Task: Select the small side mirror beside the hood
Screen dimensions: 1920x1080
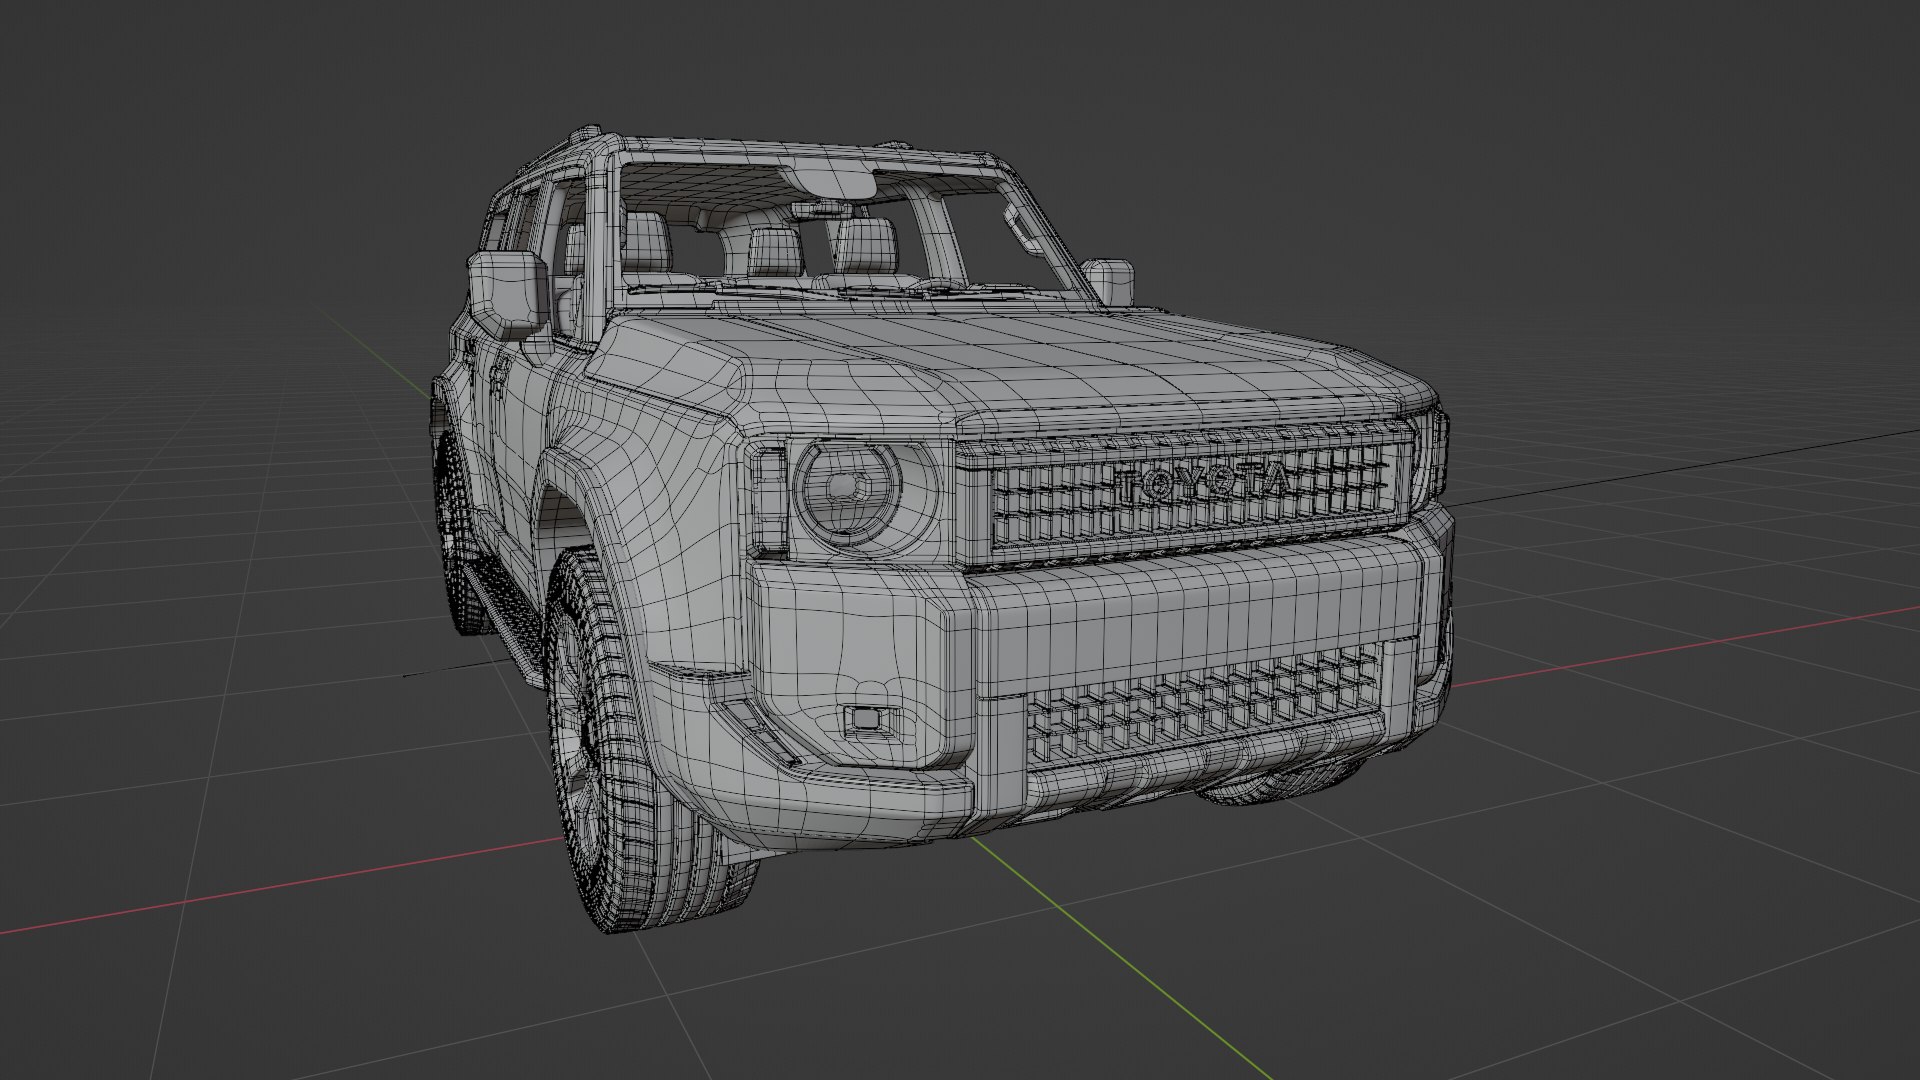Action: pos(1110,281)
